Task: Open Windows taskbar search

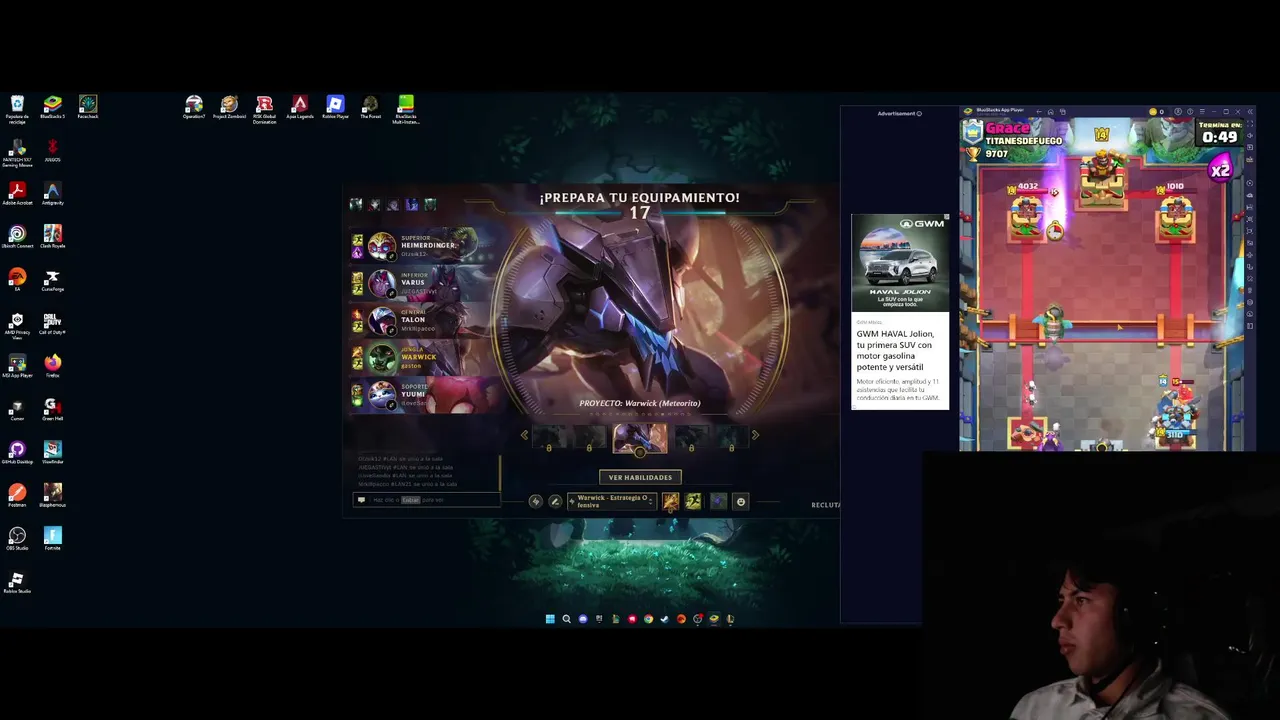Action: coord(566,619)
